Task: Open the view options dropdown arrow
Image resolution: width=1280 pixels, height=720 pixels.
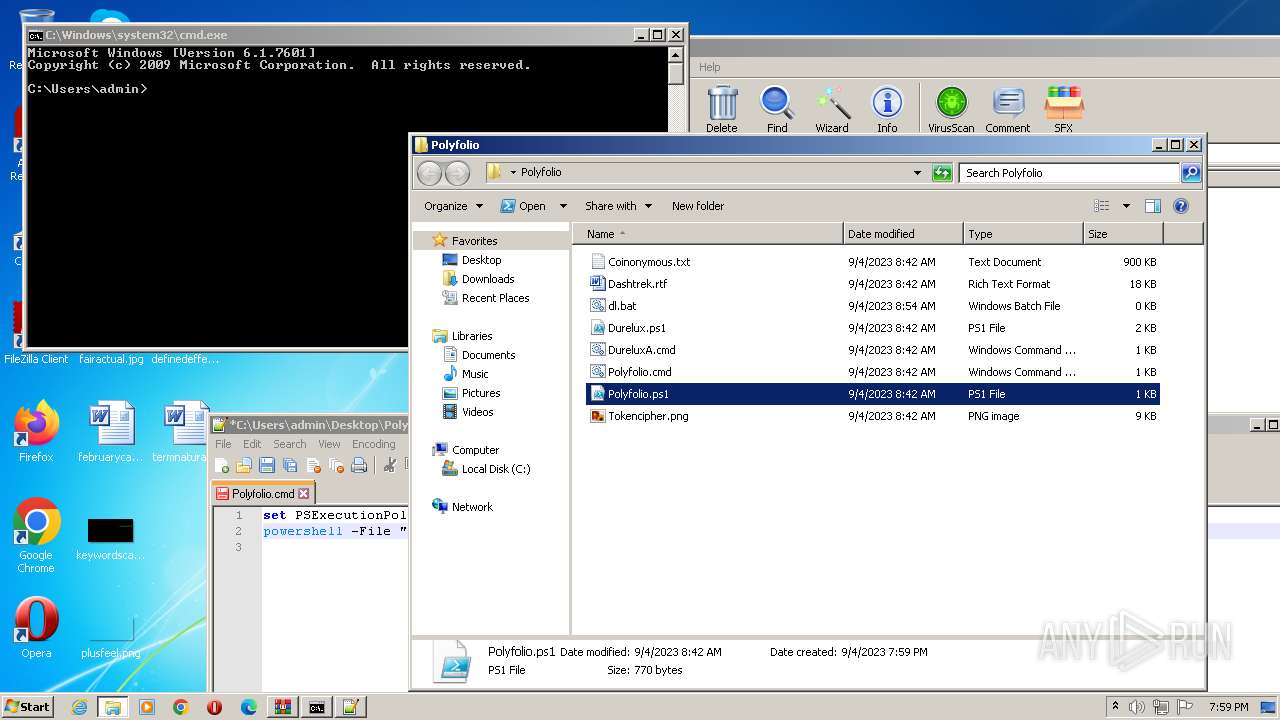Action: [1126, 206]
